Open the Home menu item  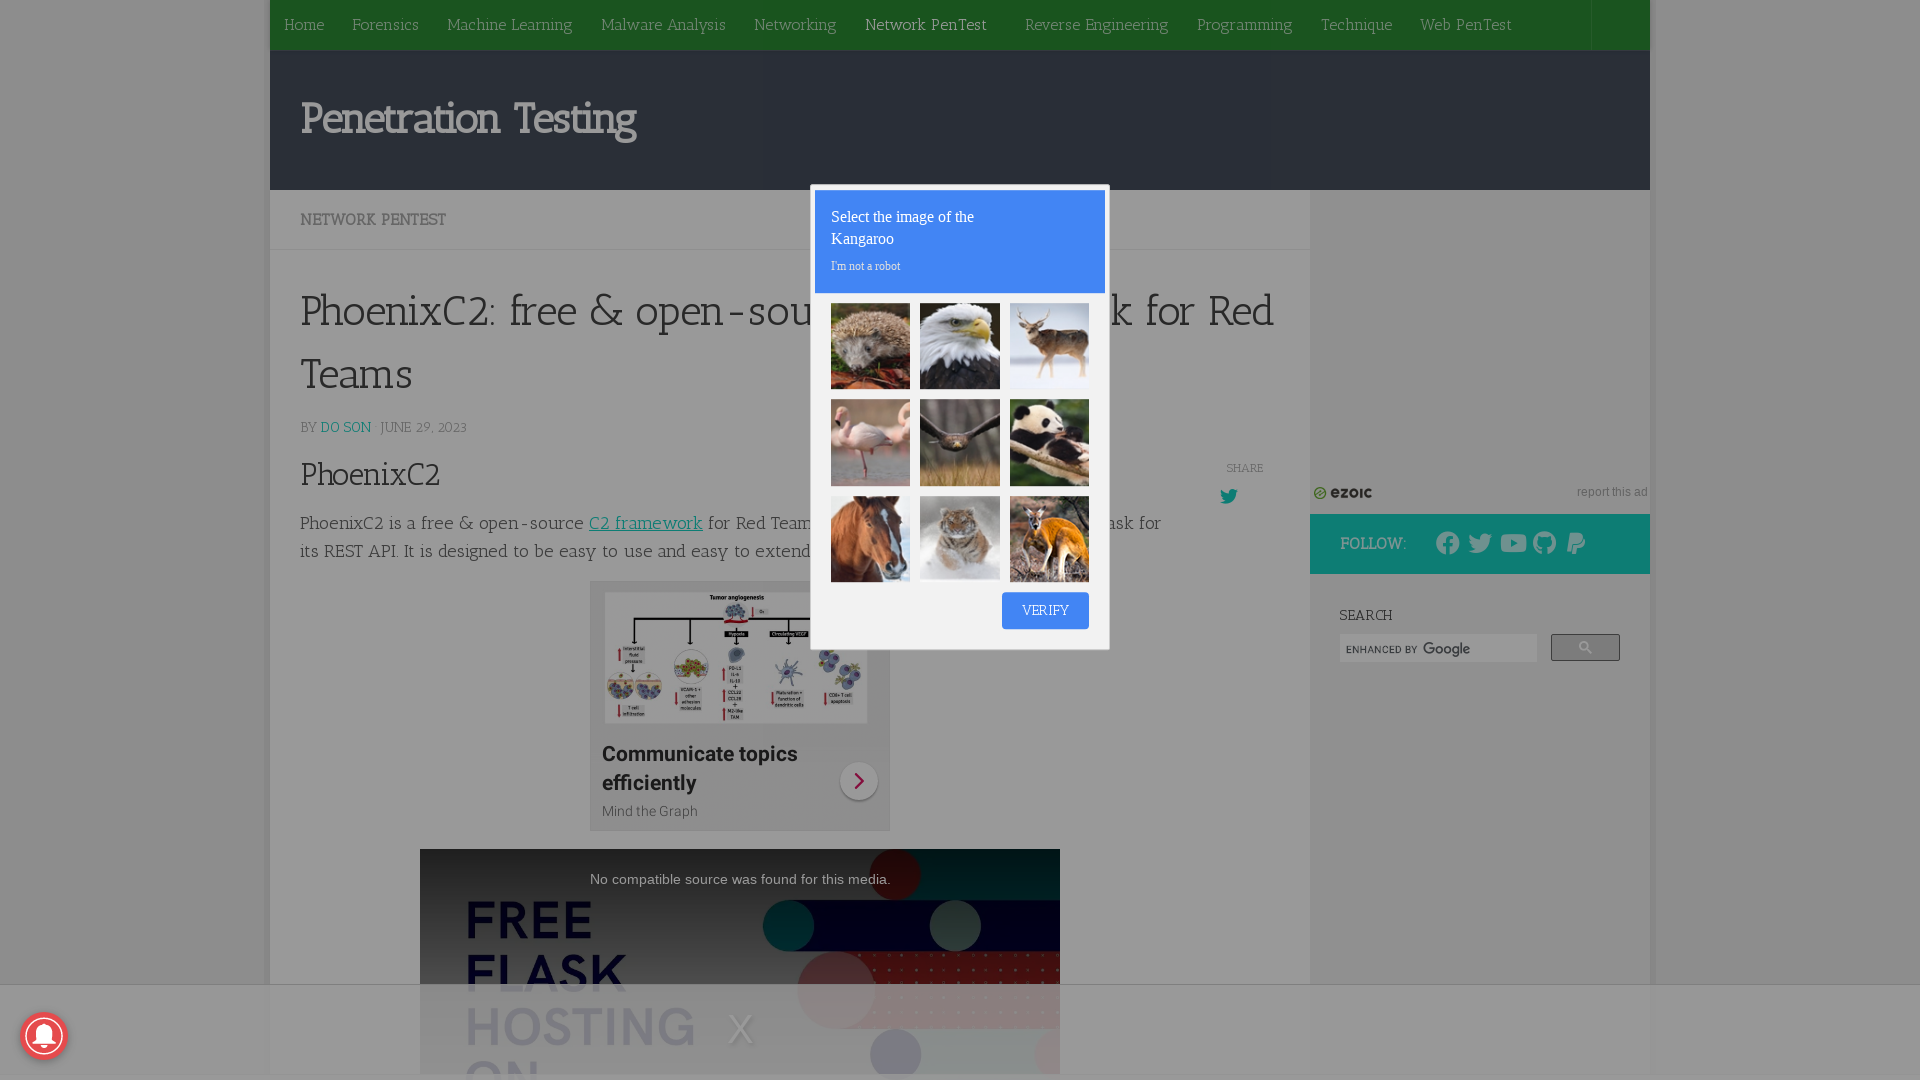coord(304,25)
